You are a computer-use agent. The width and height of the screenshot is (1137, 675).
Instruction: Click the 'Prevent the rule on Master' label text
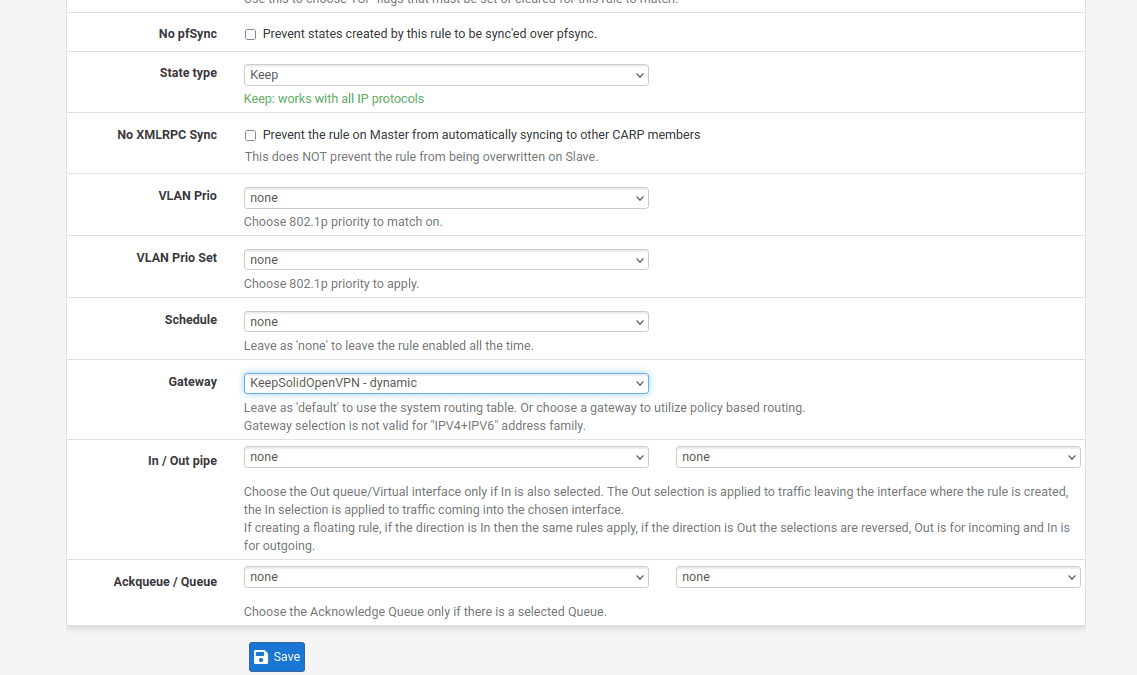(x=481, y=135)
